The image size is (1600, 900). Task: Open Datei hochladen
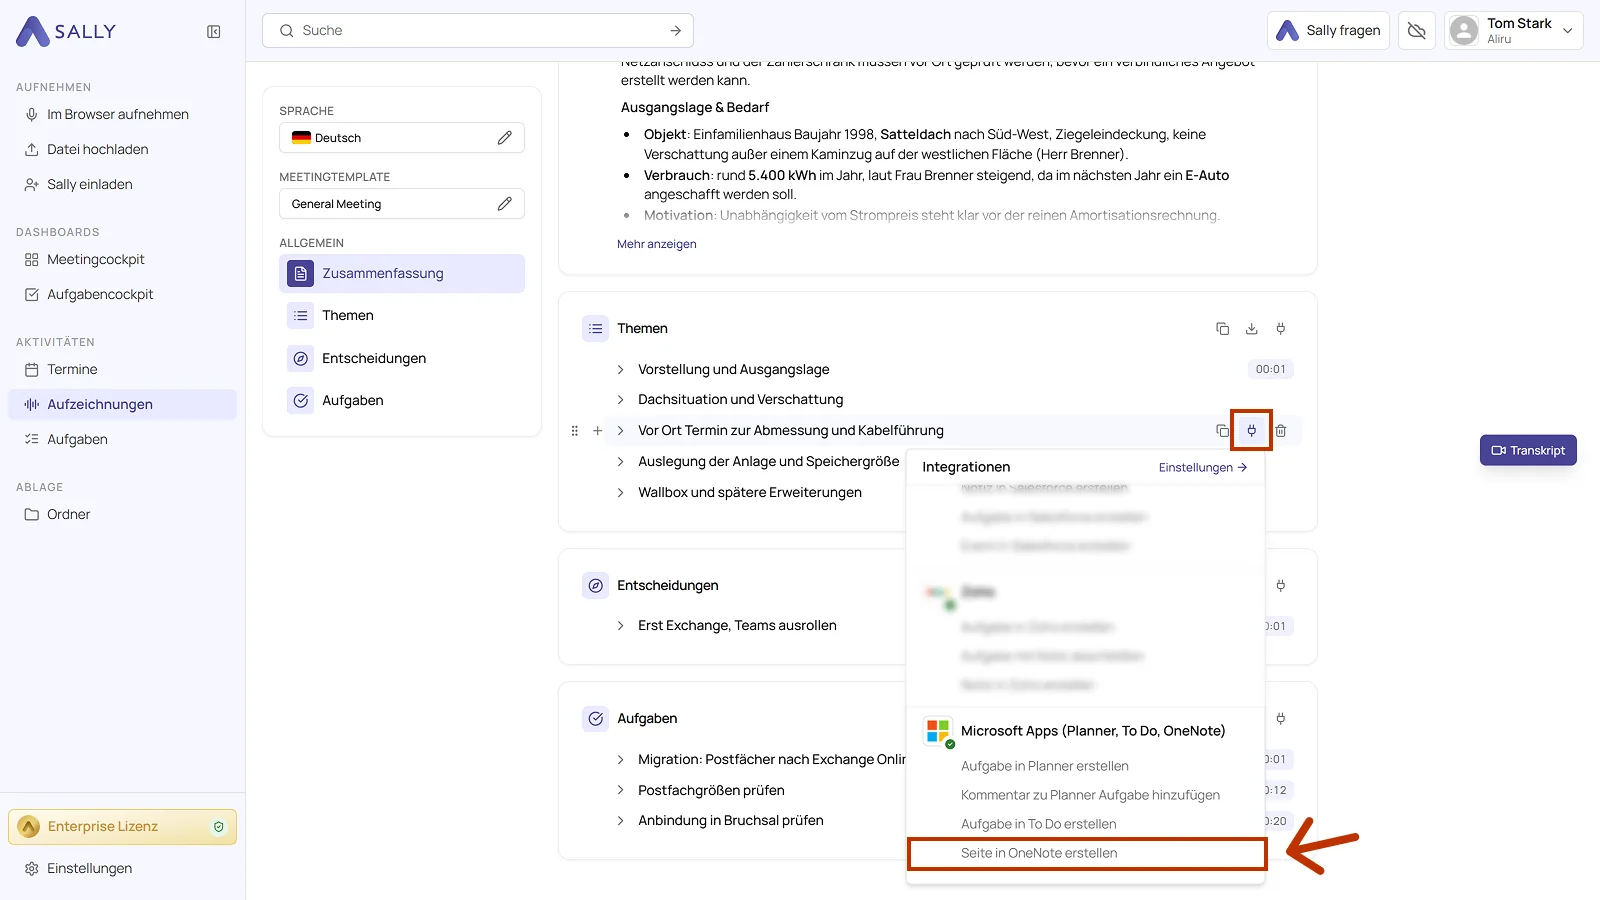pos(122,150)
